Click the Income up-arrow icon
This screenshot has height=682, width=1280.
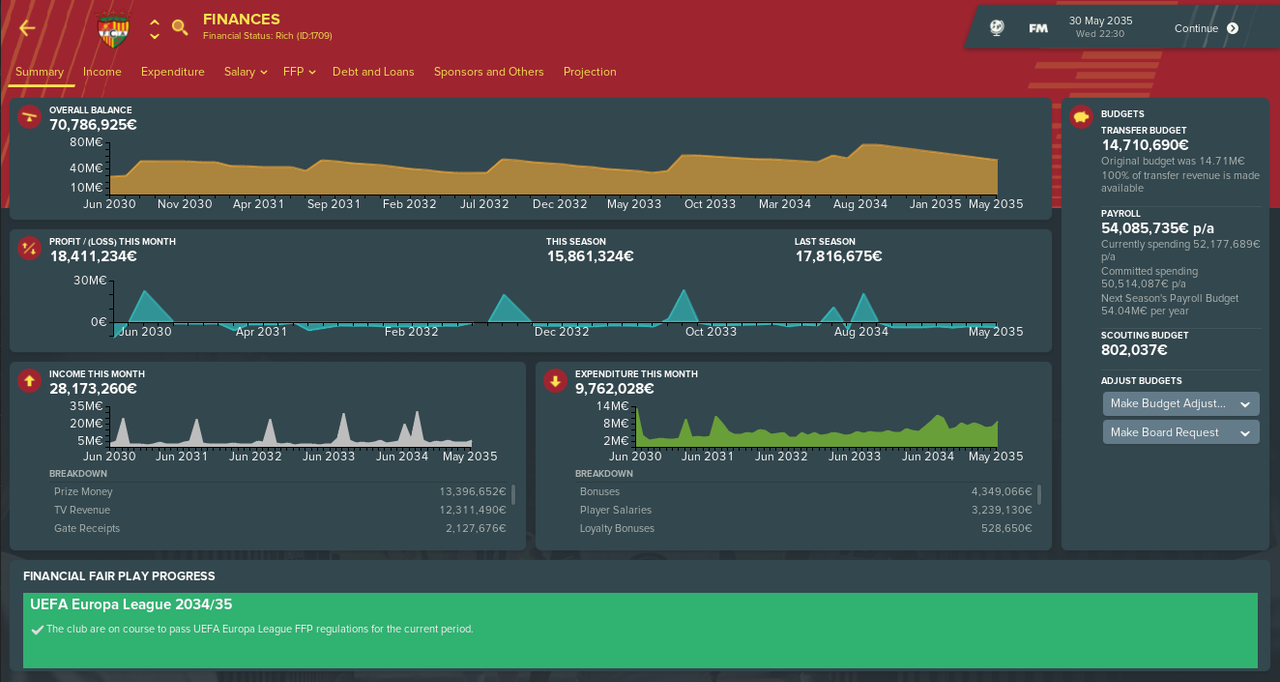click(29, 380)
